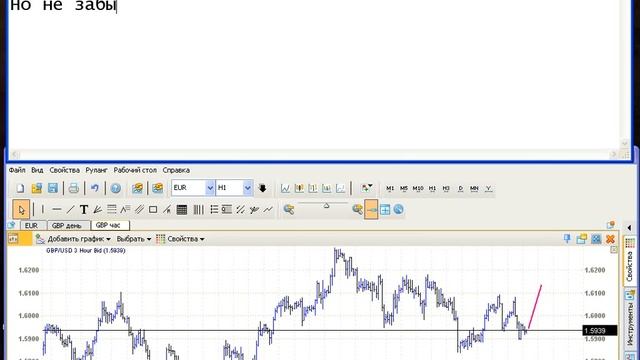Open the Файл menu

click(x=17, y=170)
